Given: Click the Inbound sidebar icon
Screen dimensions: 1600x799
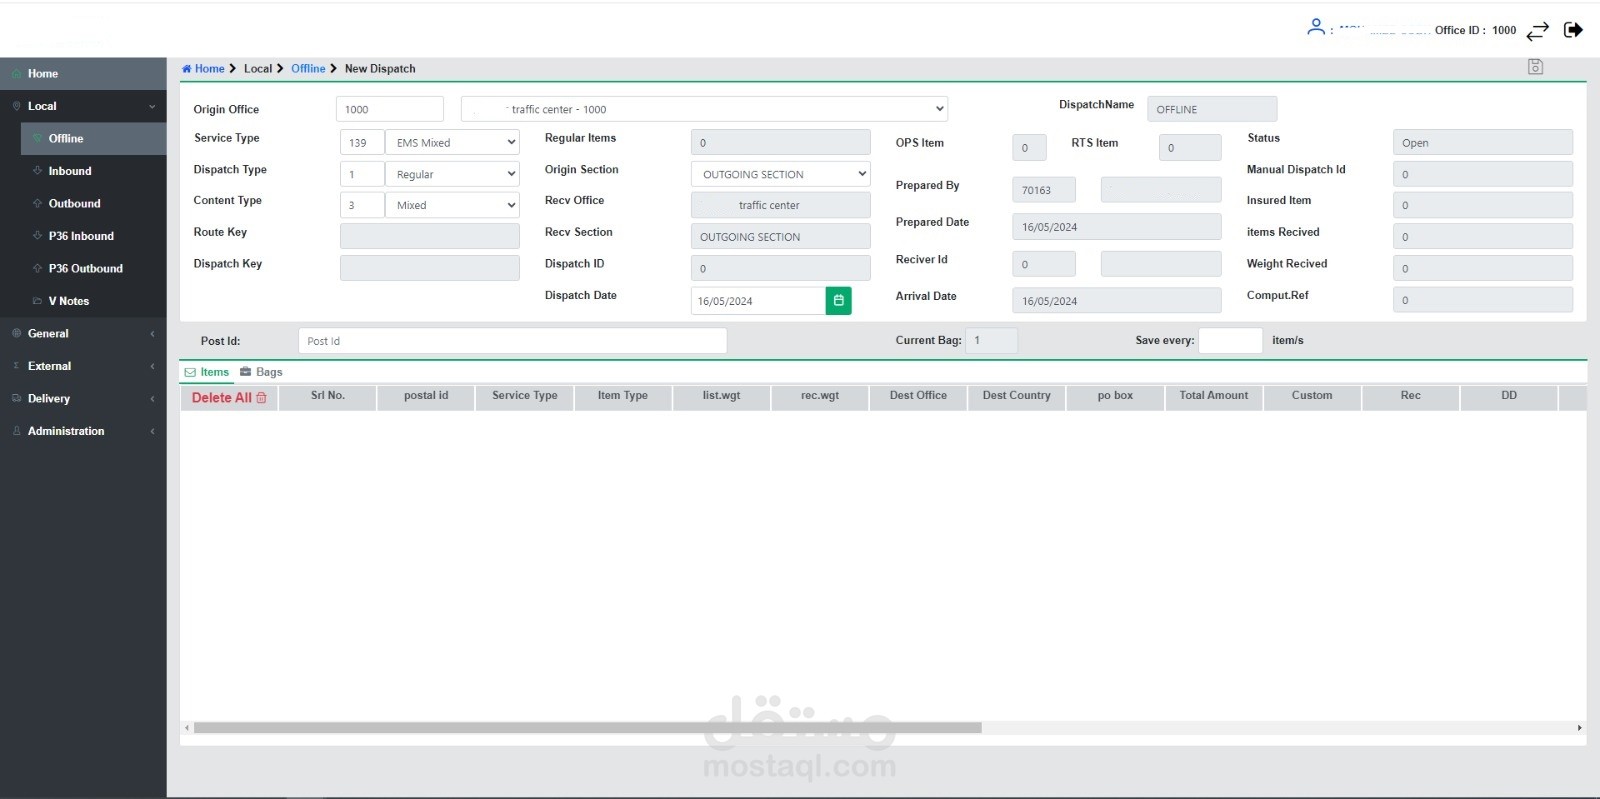Looking at the screenshot, I should [37, 171].
